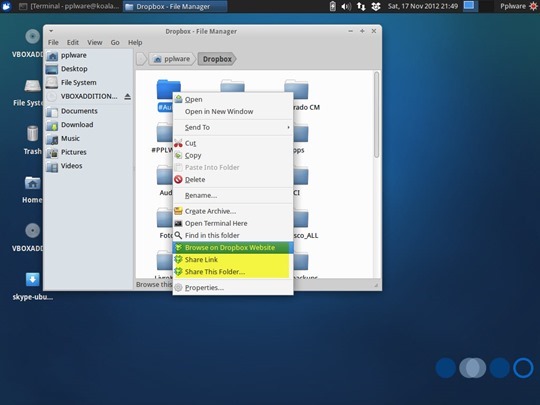Click Browse on Dropbox Website
This screenshot has height=405, width=540.
pyautogui.click(x=233, y=248)
